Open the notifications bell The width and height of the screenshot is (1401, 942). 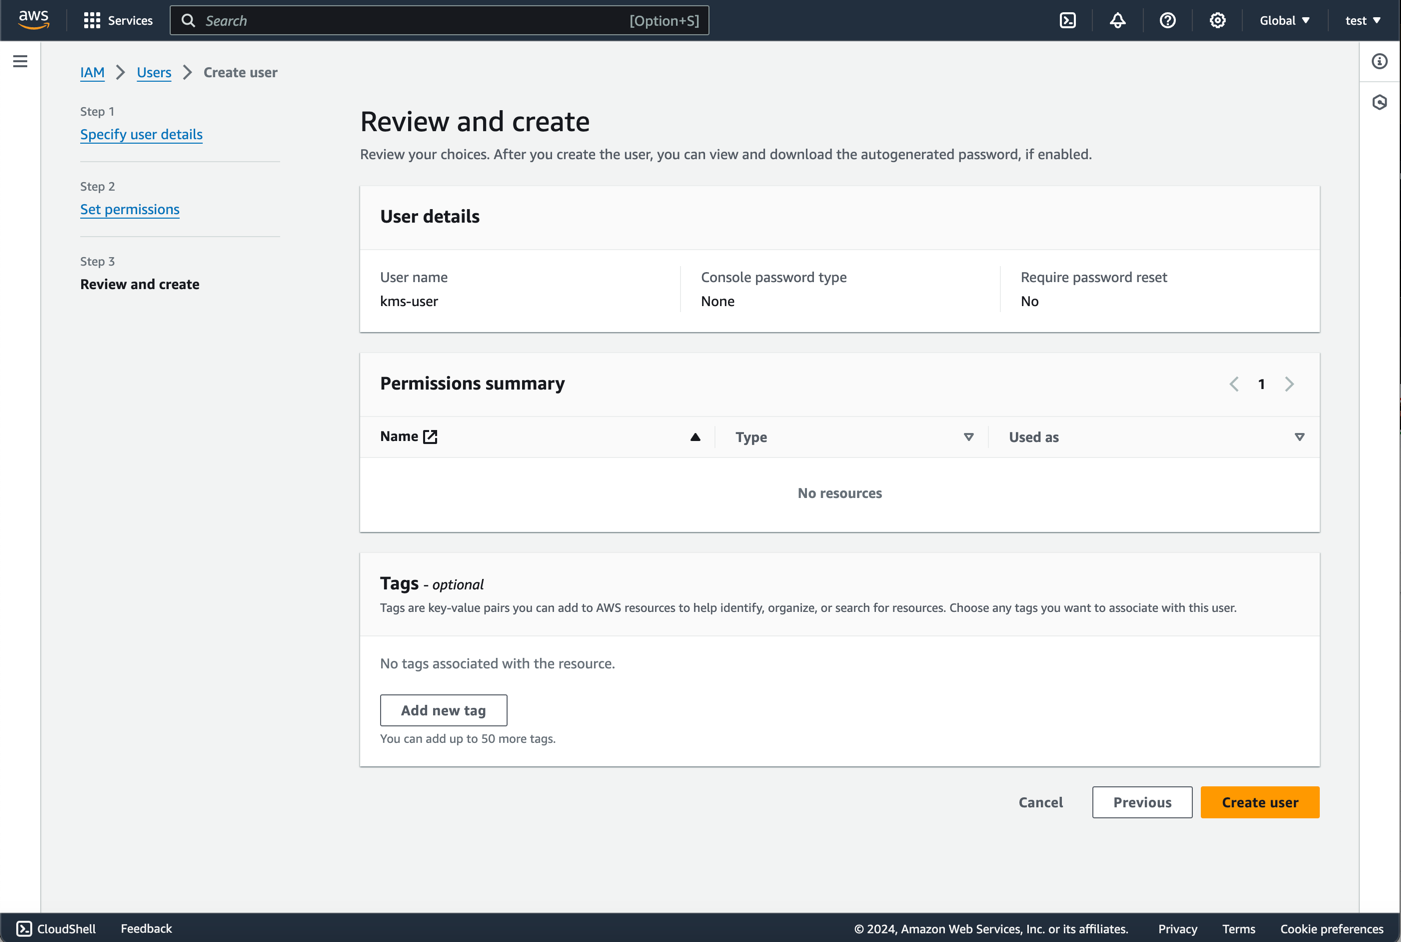[1118, 20]
